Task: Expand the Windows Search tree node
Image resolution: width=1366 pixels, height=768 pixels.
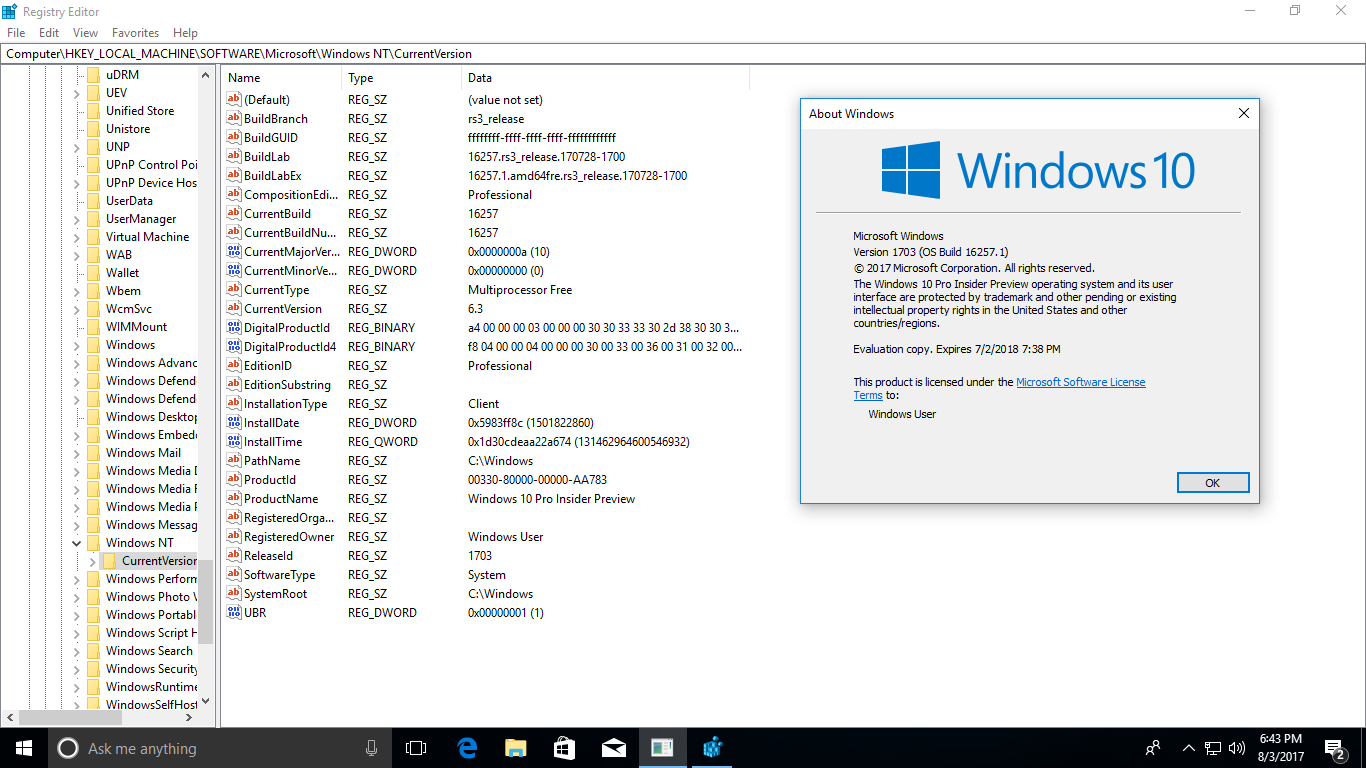Action: (77, 651)
